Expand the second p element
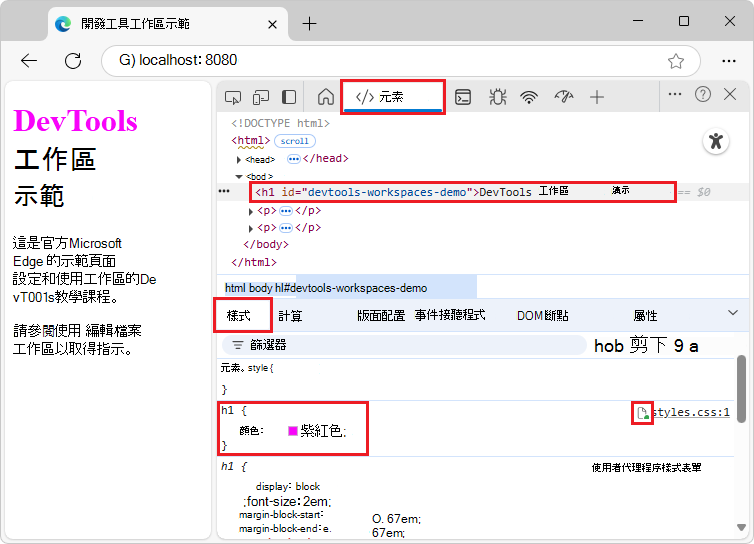Image resolution: width=754 pixels, height=544 pixels. tap(251, 228)
